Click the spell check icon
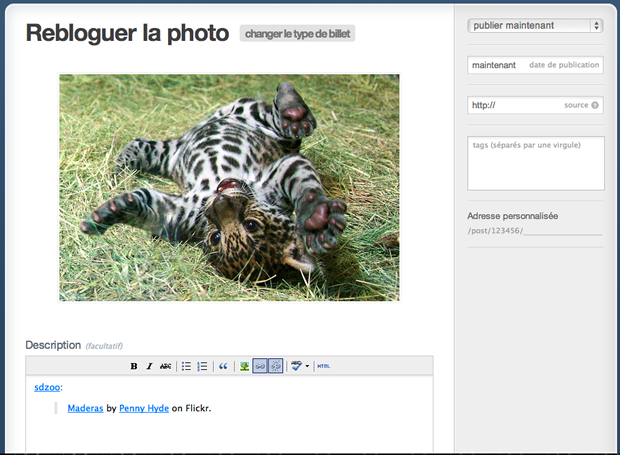This screenshot has height=455, width=620. (295, 366)
